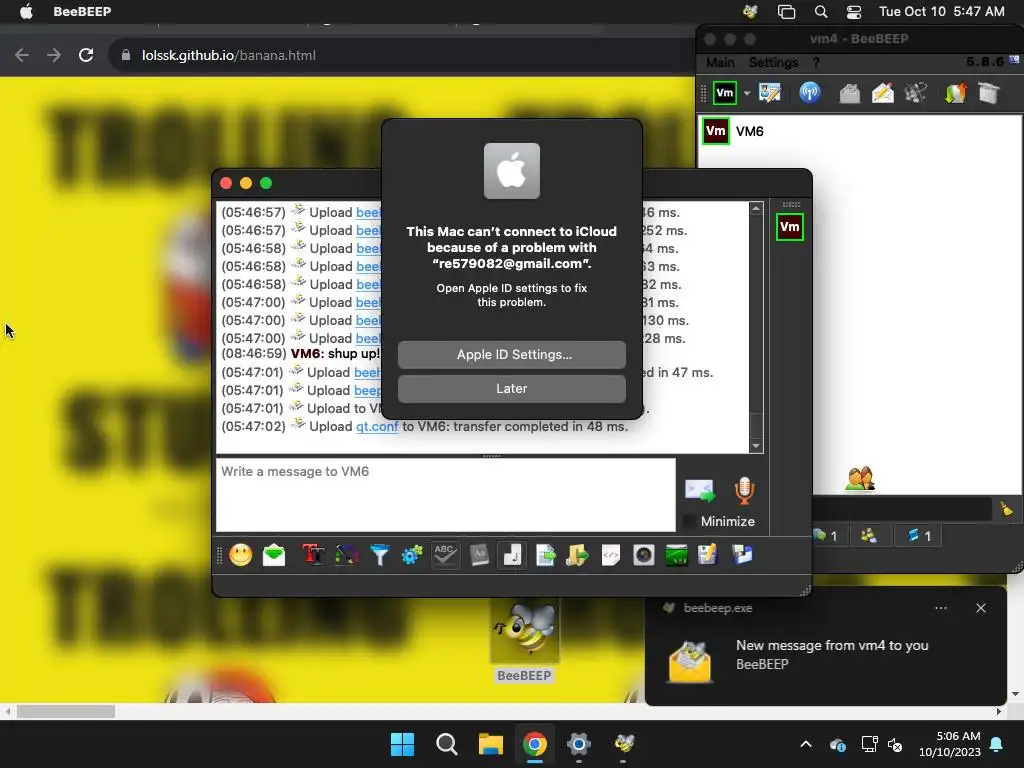Click scroll-down arrow of chat log scrollbar
This screenshot has height=768, width=1024.
(756, 446)
